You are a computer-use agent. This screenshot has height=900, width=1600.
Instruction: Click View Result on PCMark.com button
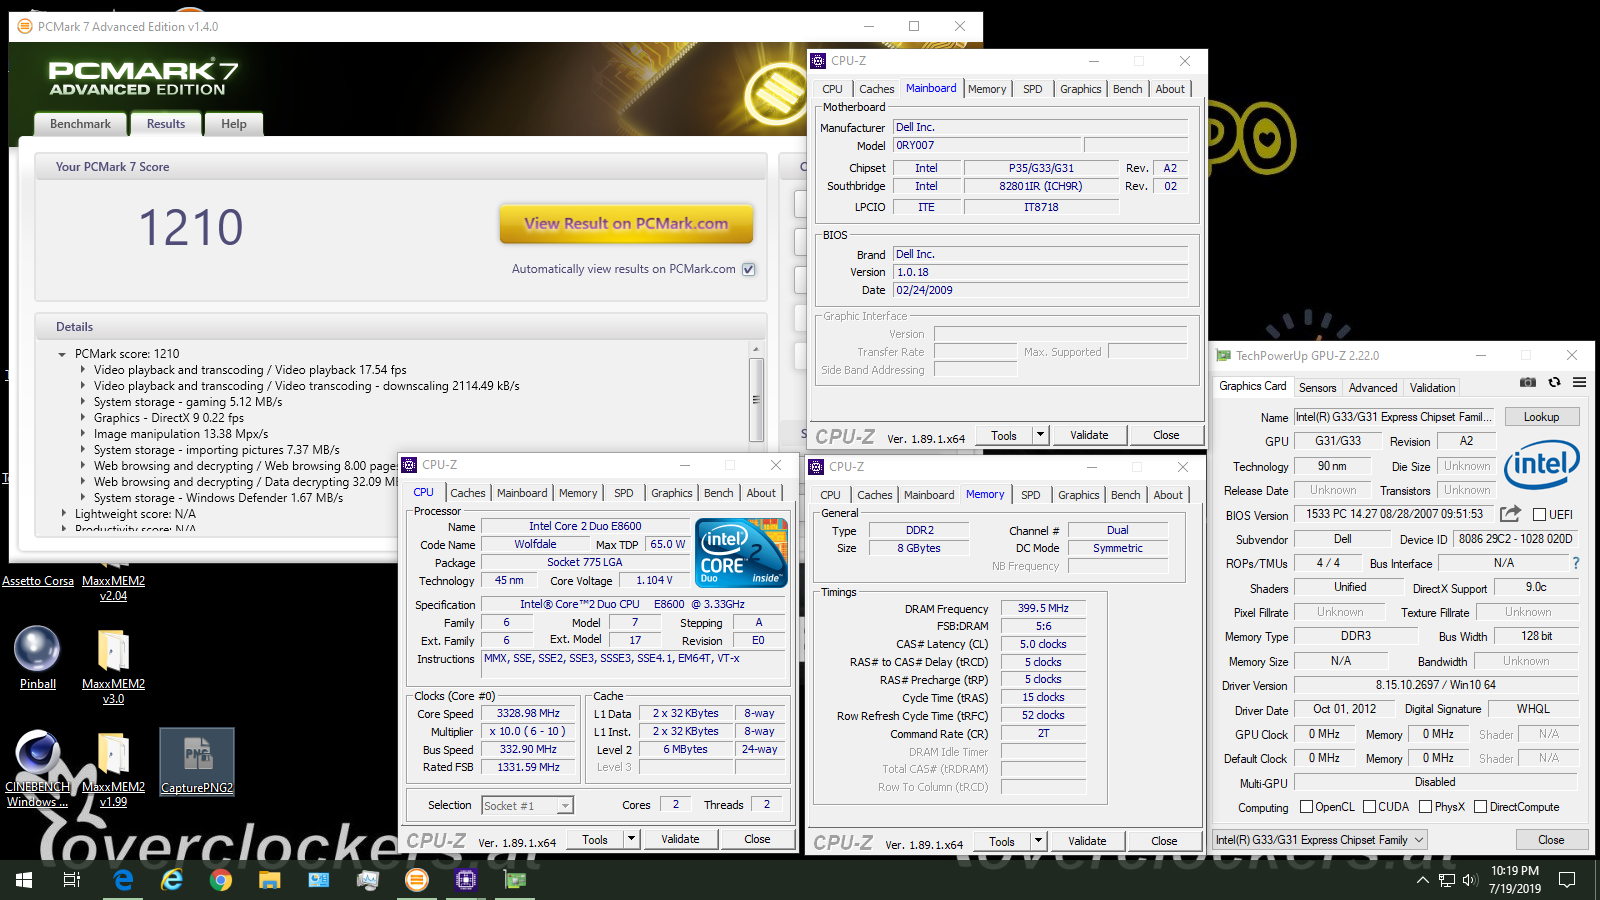(626, 224)
